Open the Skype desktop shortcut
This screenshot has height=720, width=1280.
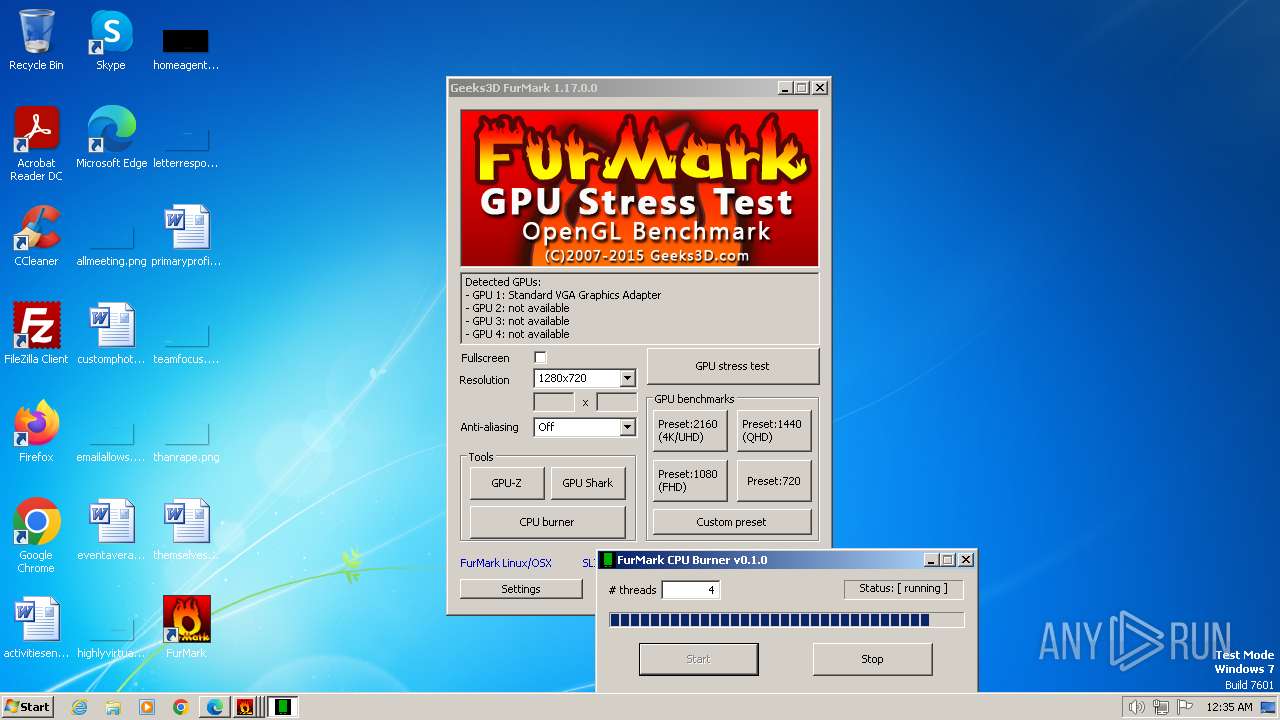[111, 40]
